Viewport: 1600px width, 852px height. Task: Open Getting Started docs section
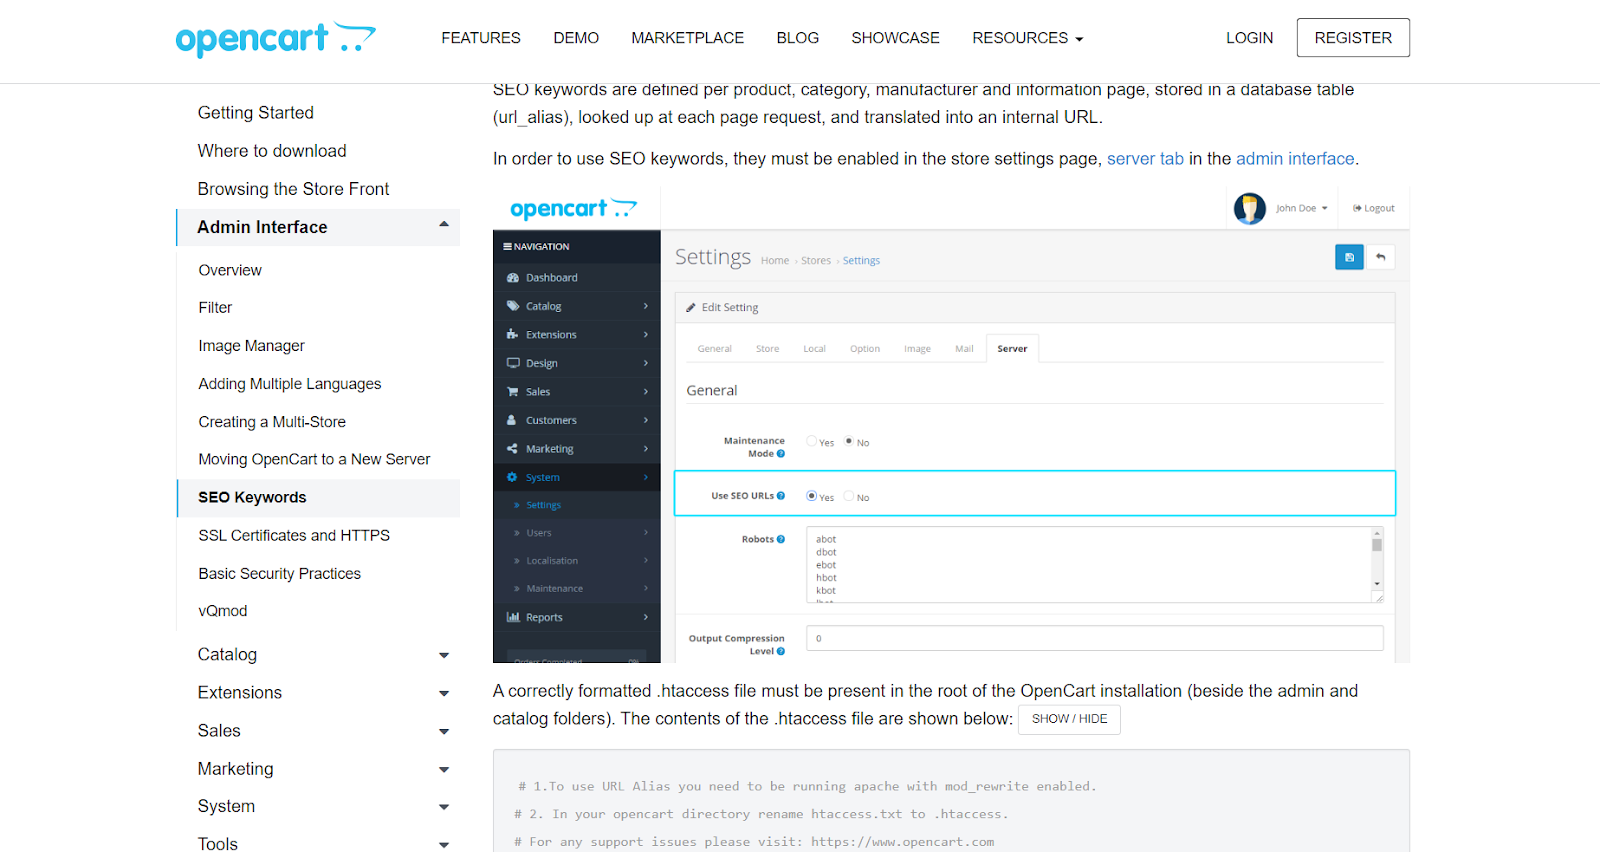tap(256, 113)
